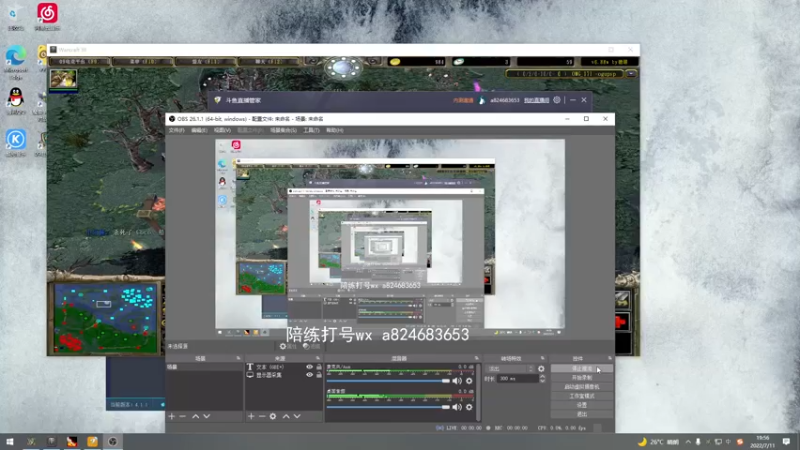Toggle lock of the 文本 (GDI+) text source
Viewport: 800px width, 450px height.
point(319,367)
